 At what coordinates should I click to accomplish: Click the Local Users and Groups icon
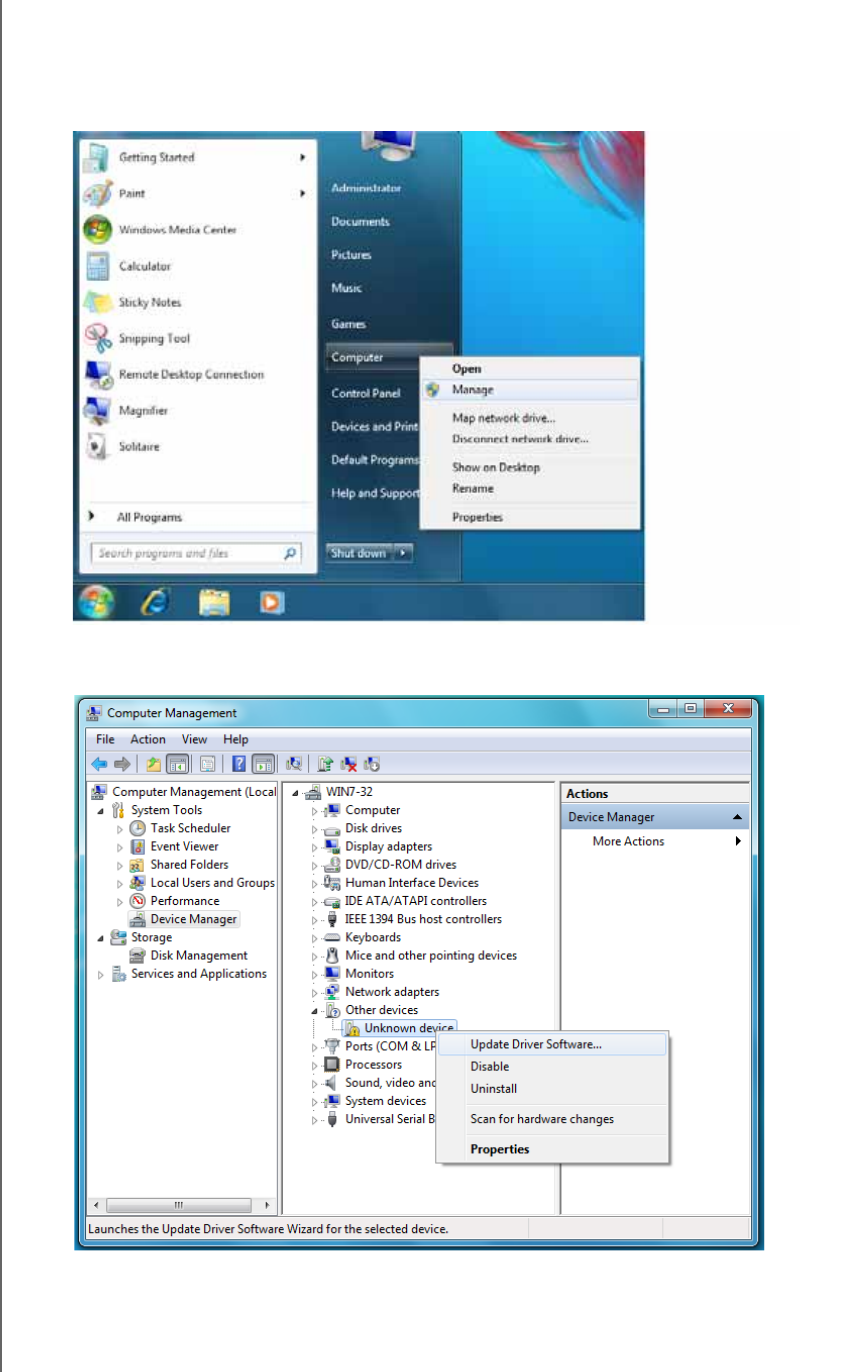(139, 882)
